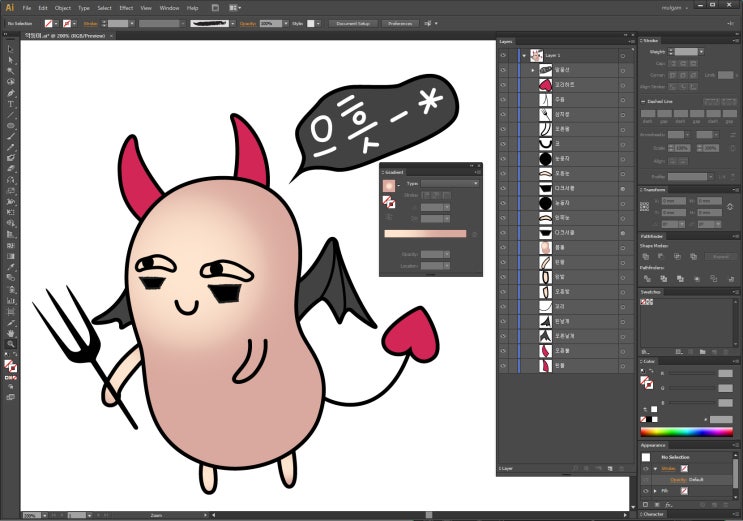Hide the peach body thumbnail layer
743x521 pixels.
[503, 247]
